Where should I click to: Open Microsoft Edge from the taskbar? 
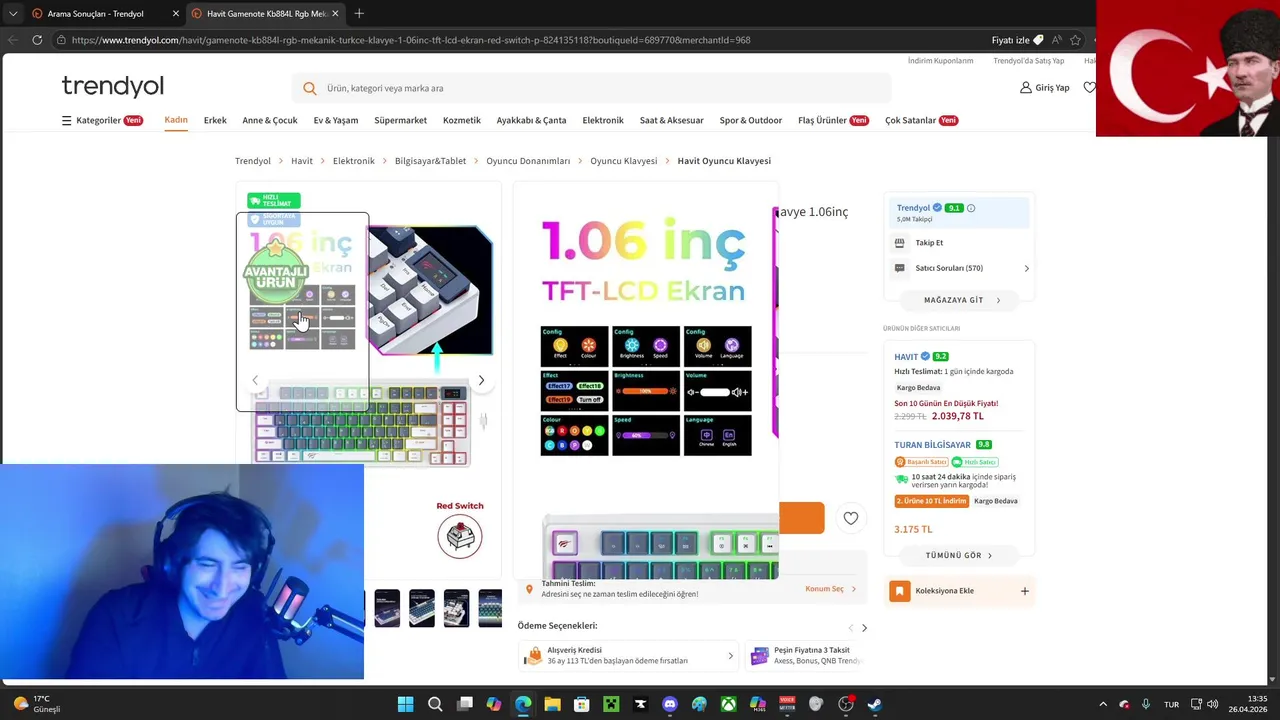click(523, 704)
